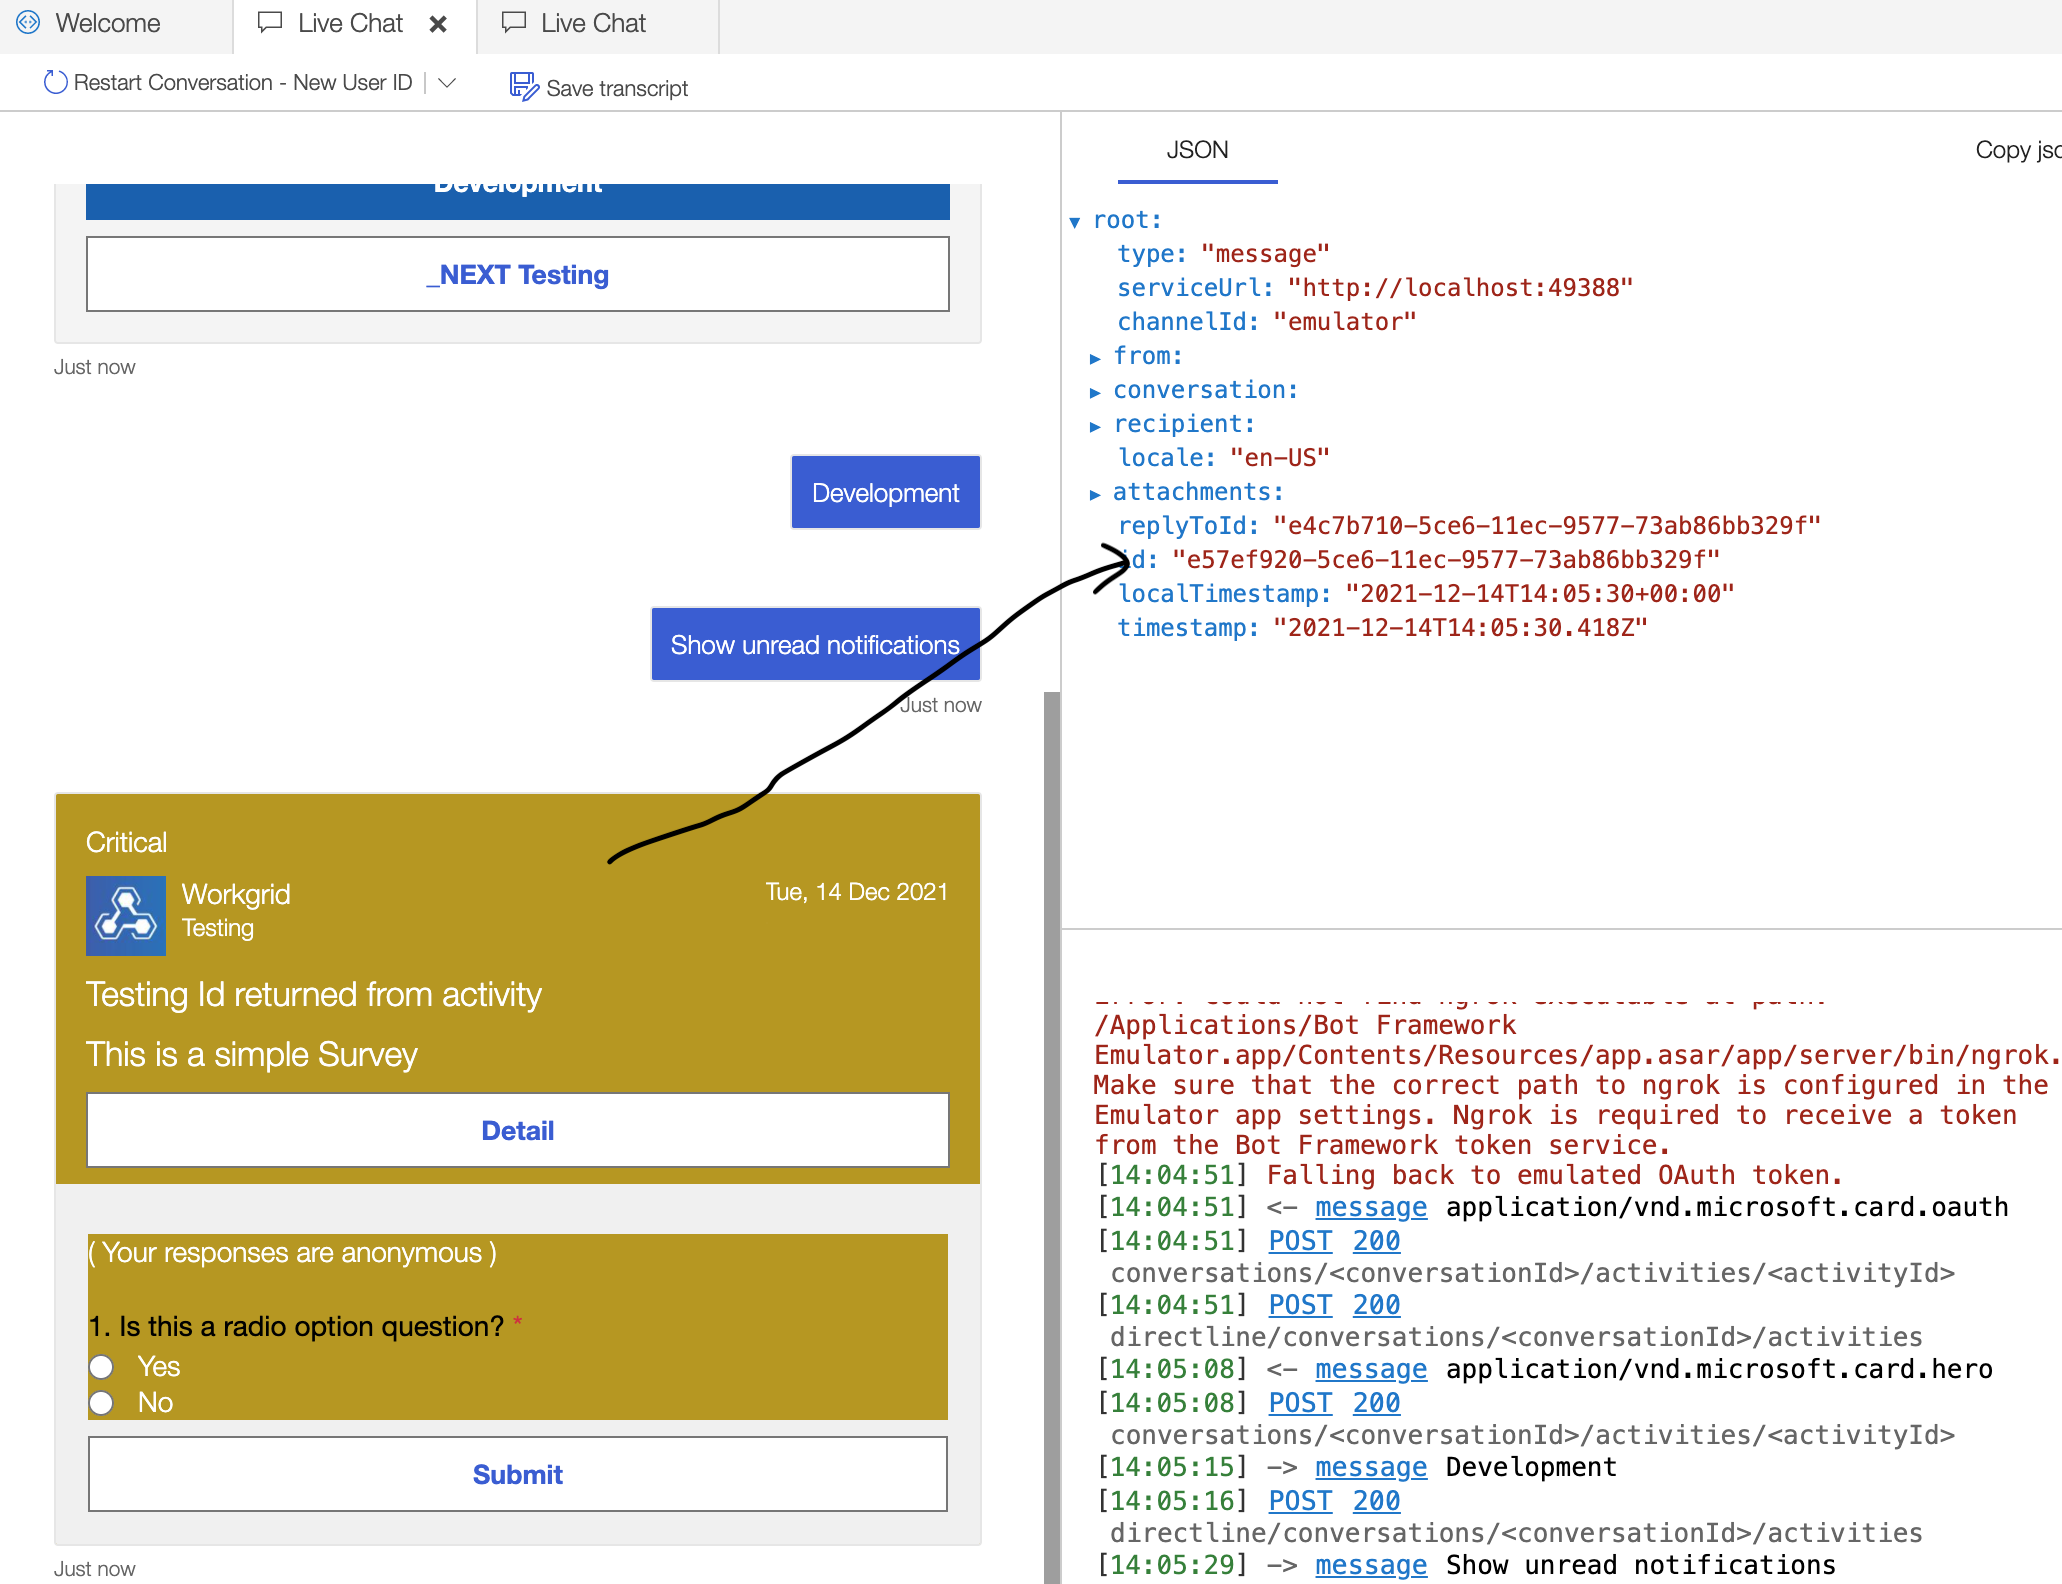Click the Welcome tab compass icon
The image size is (2062, 1584).
point(27,23)
